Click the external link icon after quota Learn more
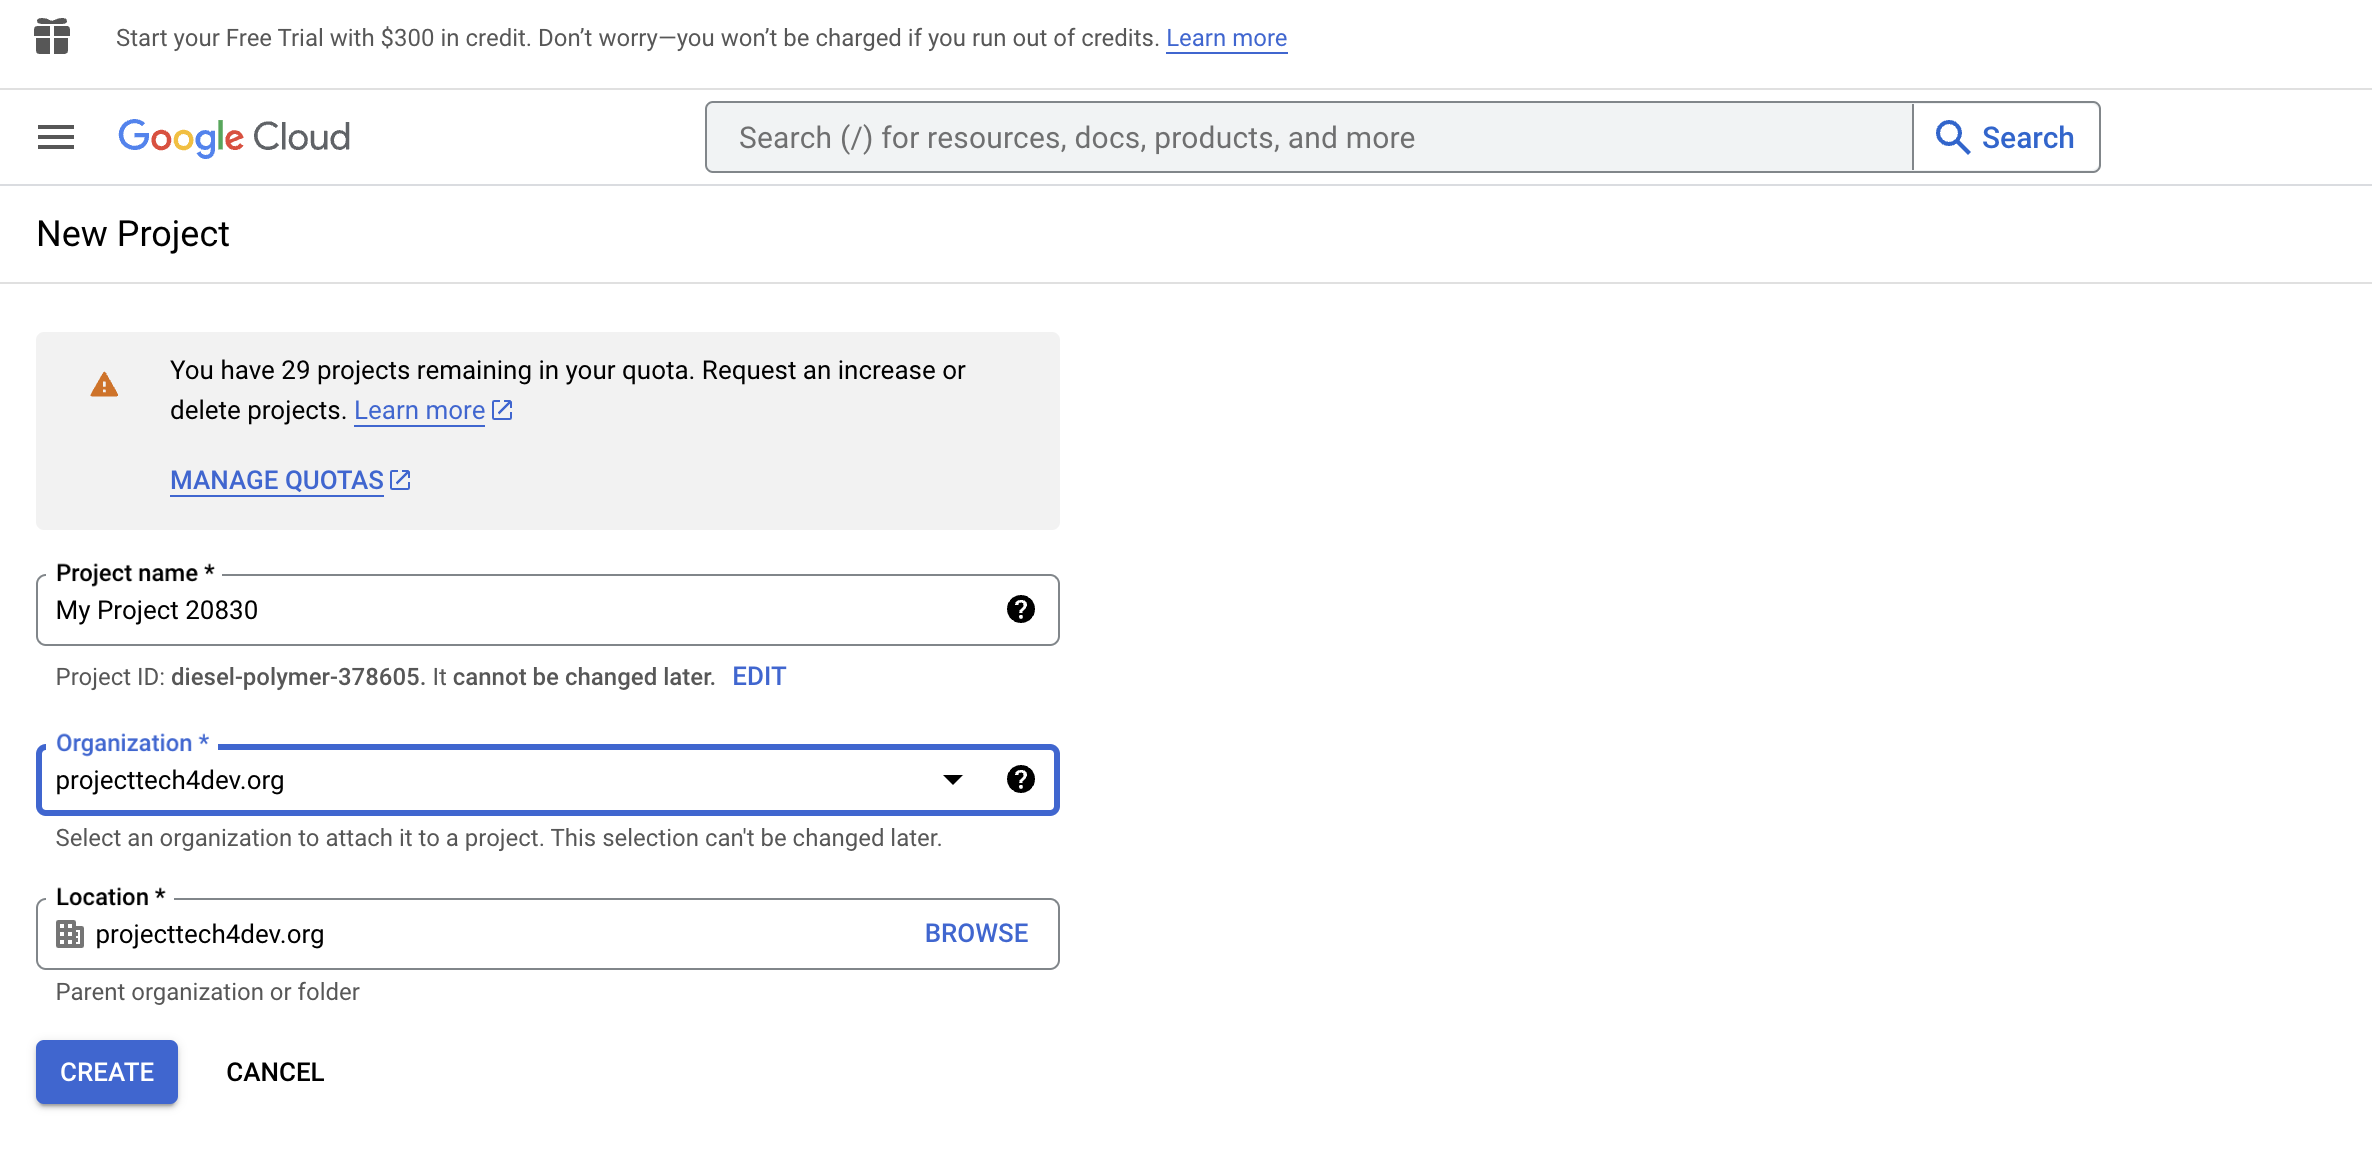This screenshot has height=1150, width=2372. 502,410
